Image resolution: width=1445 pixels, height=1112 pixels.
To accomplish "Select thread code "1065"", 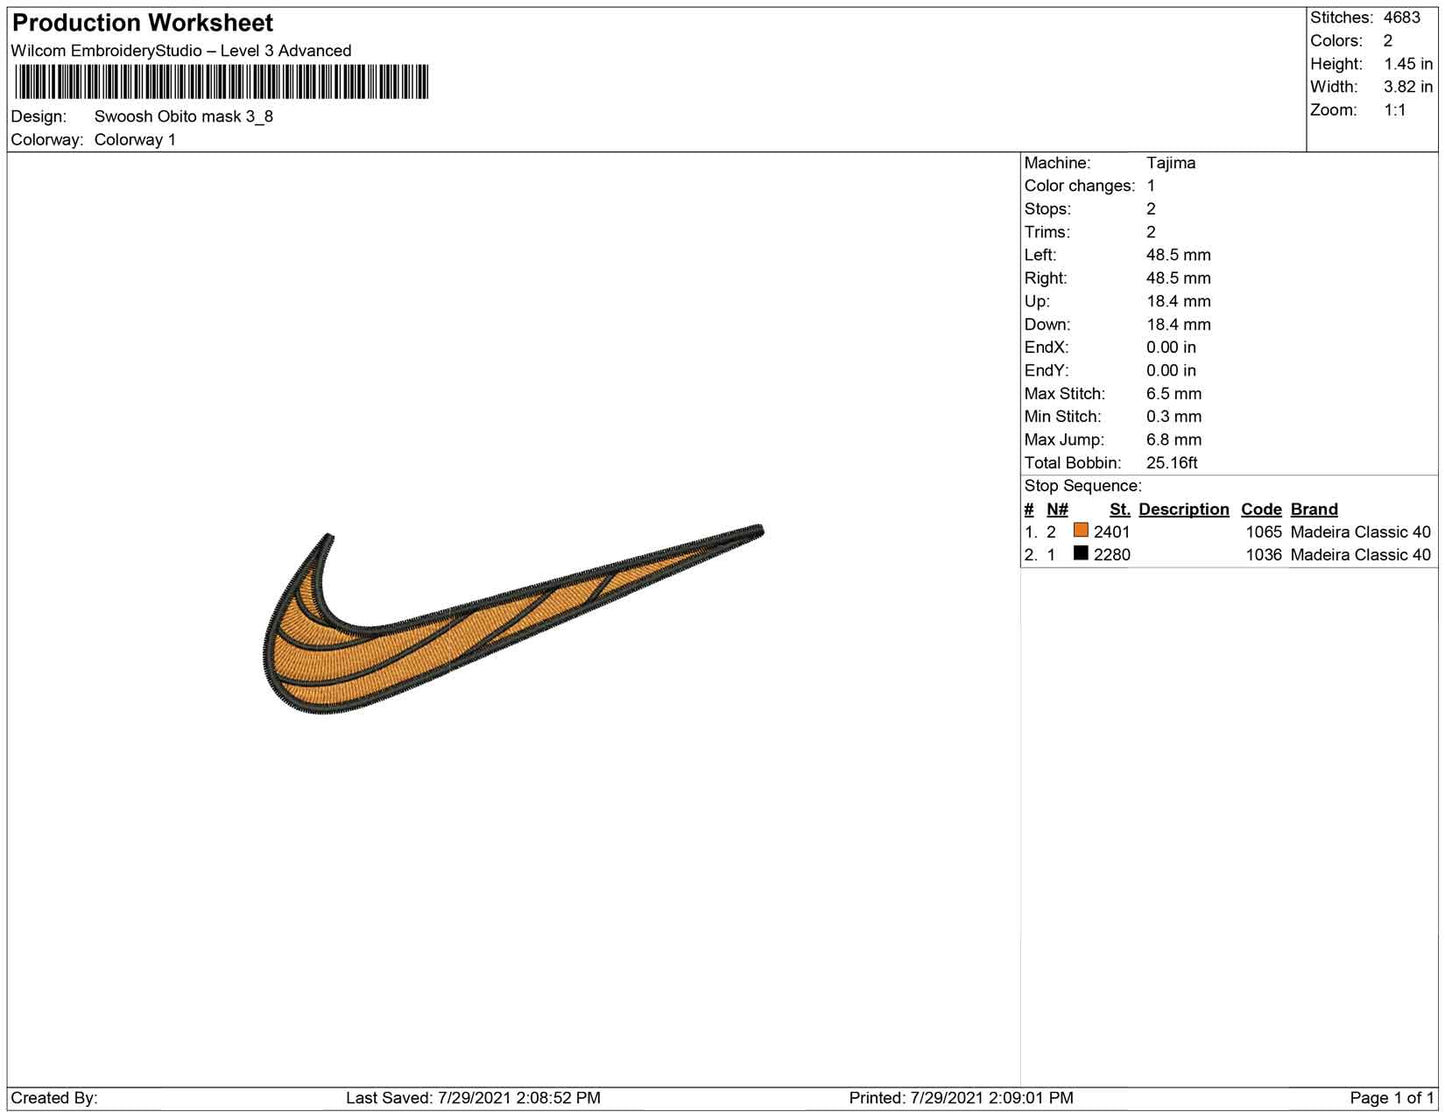I will coord(1264,532).
